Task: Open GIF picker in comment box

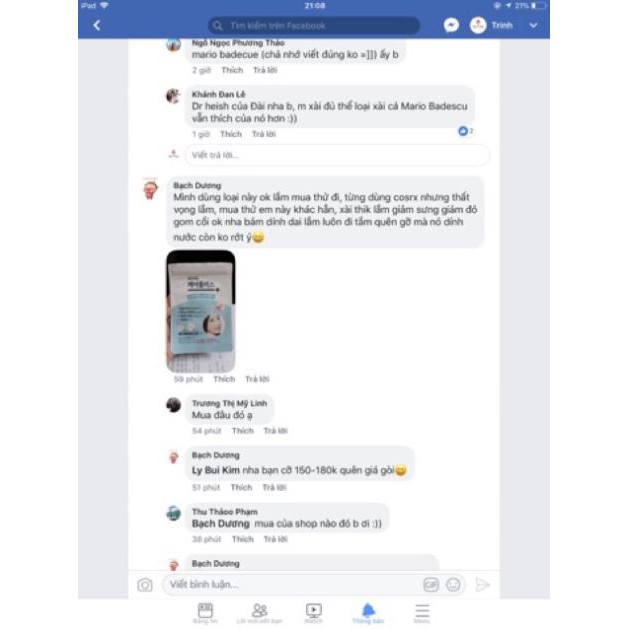Action: 431,584
